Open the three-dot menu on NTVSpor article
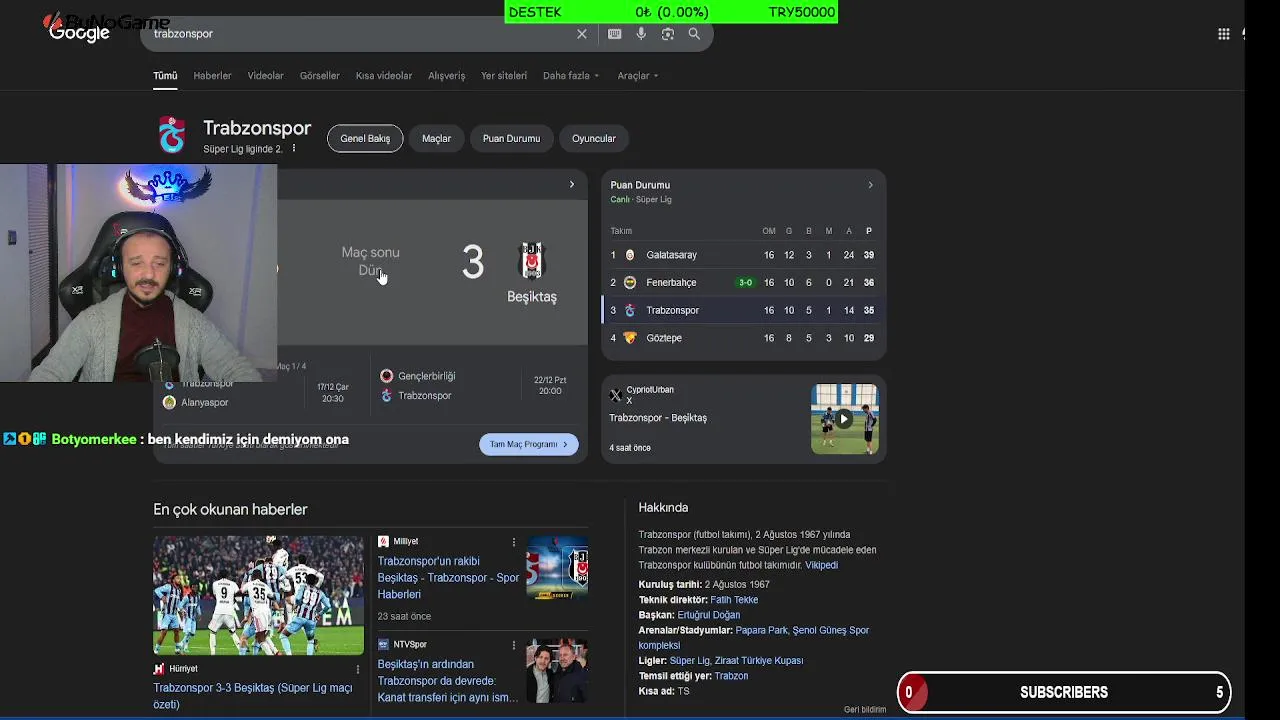 coord(514,645)
